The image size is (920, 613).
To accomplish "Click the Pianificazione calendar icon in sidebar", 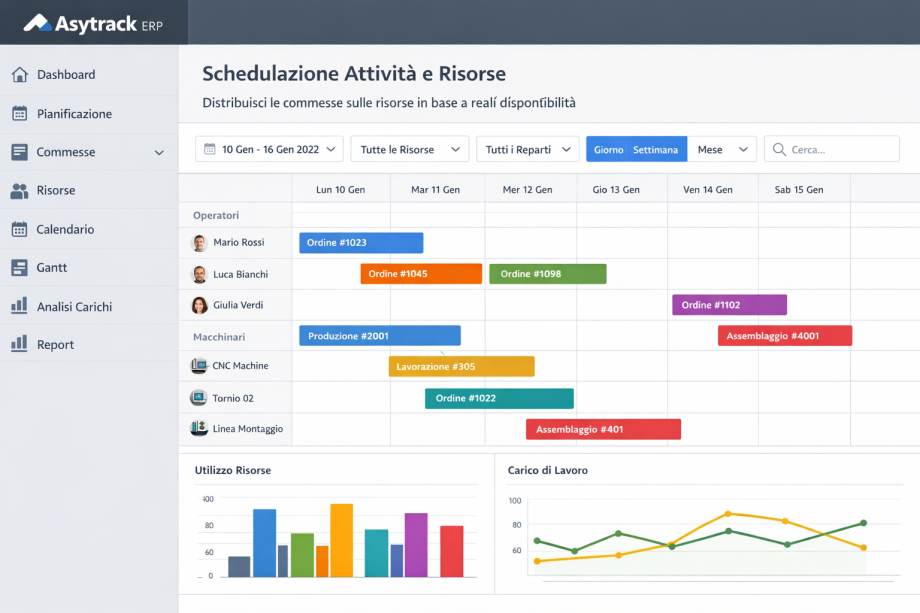I will coord(19,113).
